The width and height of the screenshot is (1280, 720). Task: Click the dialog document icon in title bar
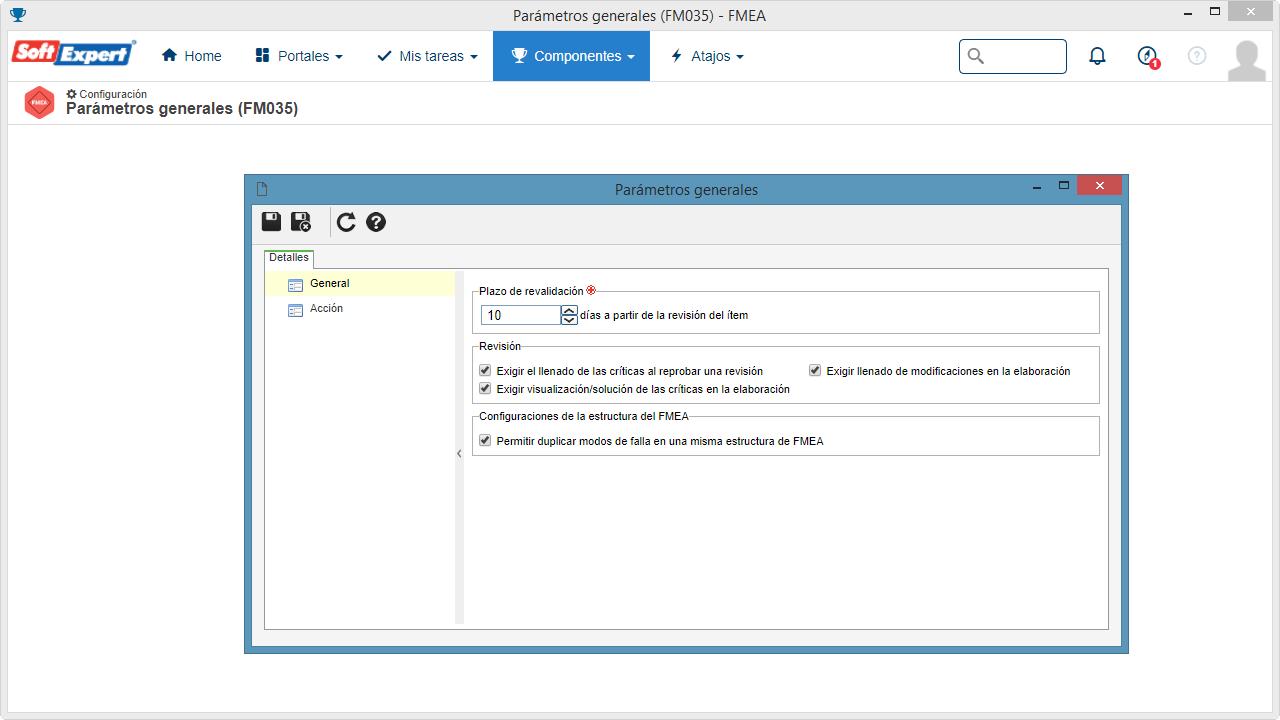(262, 189)
